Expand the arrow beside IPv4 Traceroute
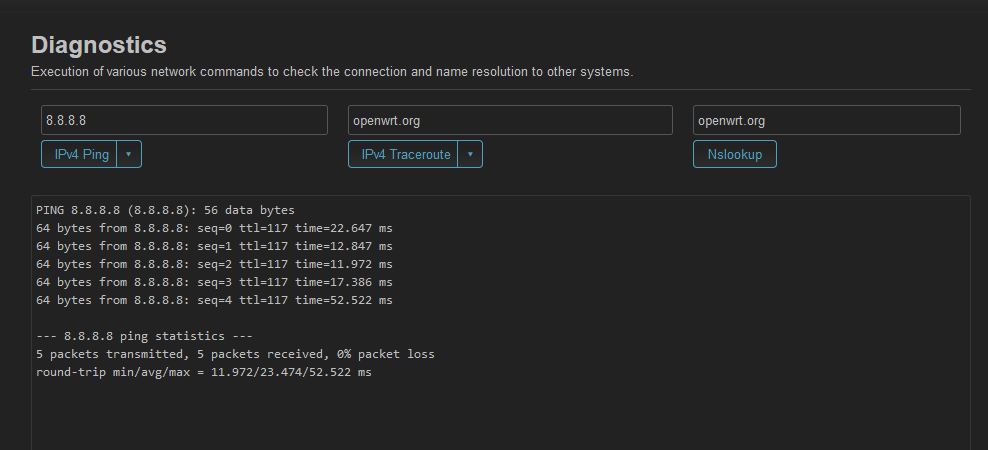This screenshot has height=450, width=988. [x=470, y=154]
